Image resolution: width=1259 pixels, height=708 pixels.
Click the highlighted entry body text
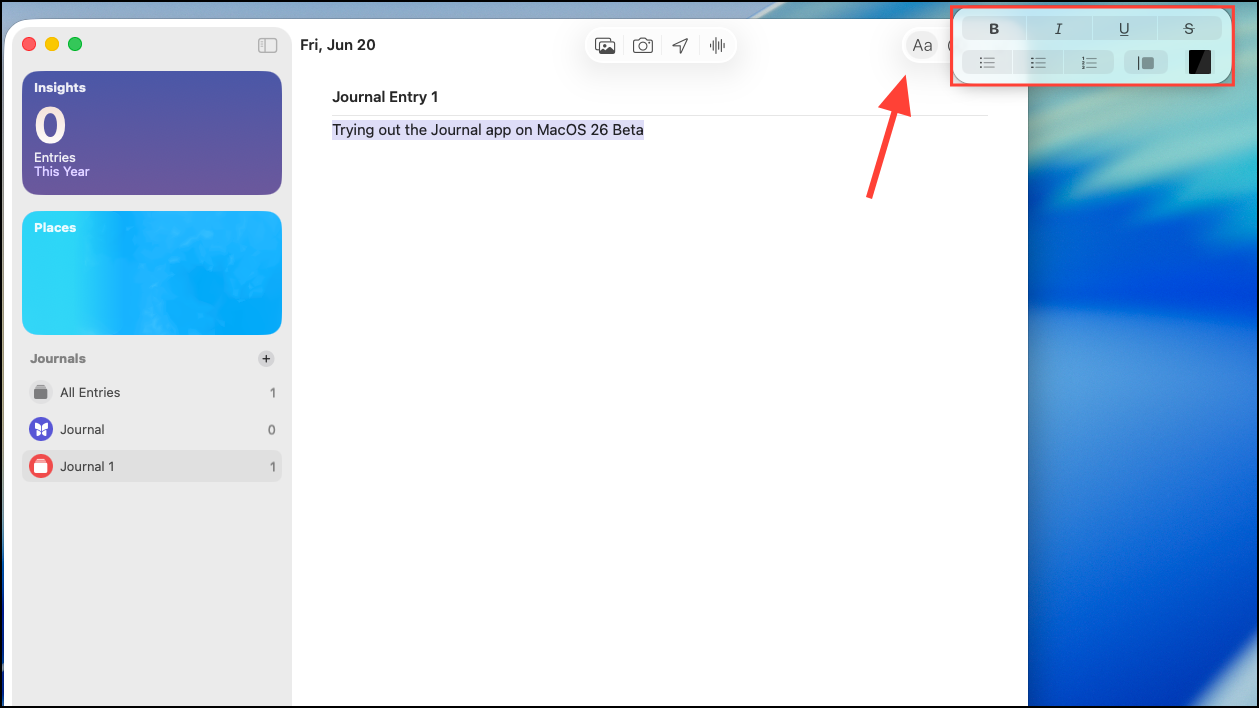coord(488,130)
